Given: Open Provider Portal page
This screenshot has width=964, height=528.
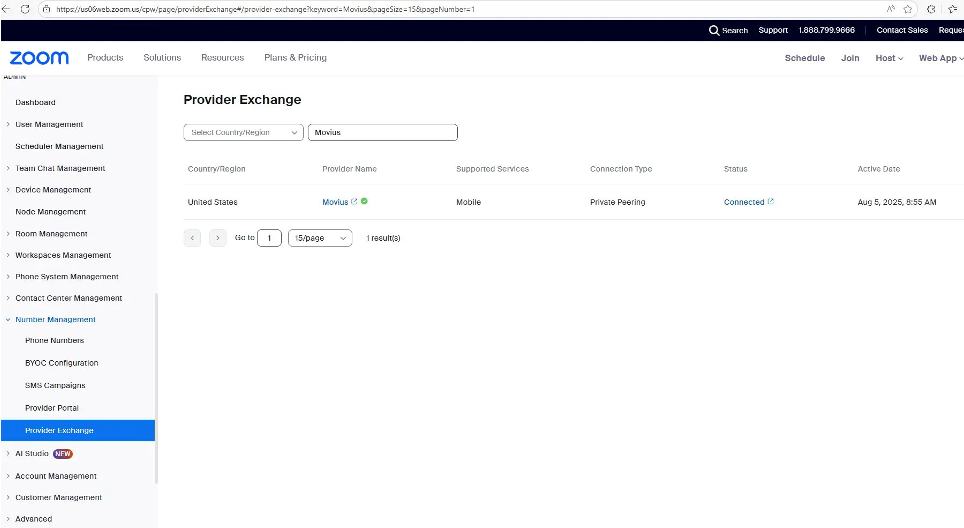Looking at the screenshot, I should point(52,408).
